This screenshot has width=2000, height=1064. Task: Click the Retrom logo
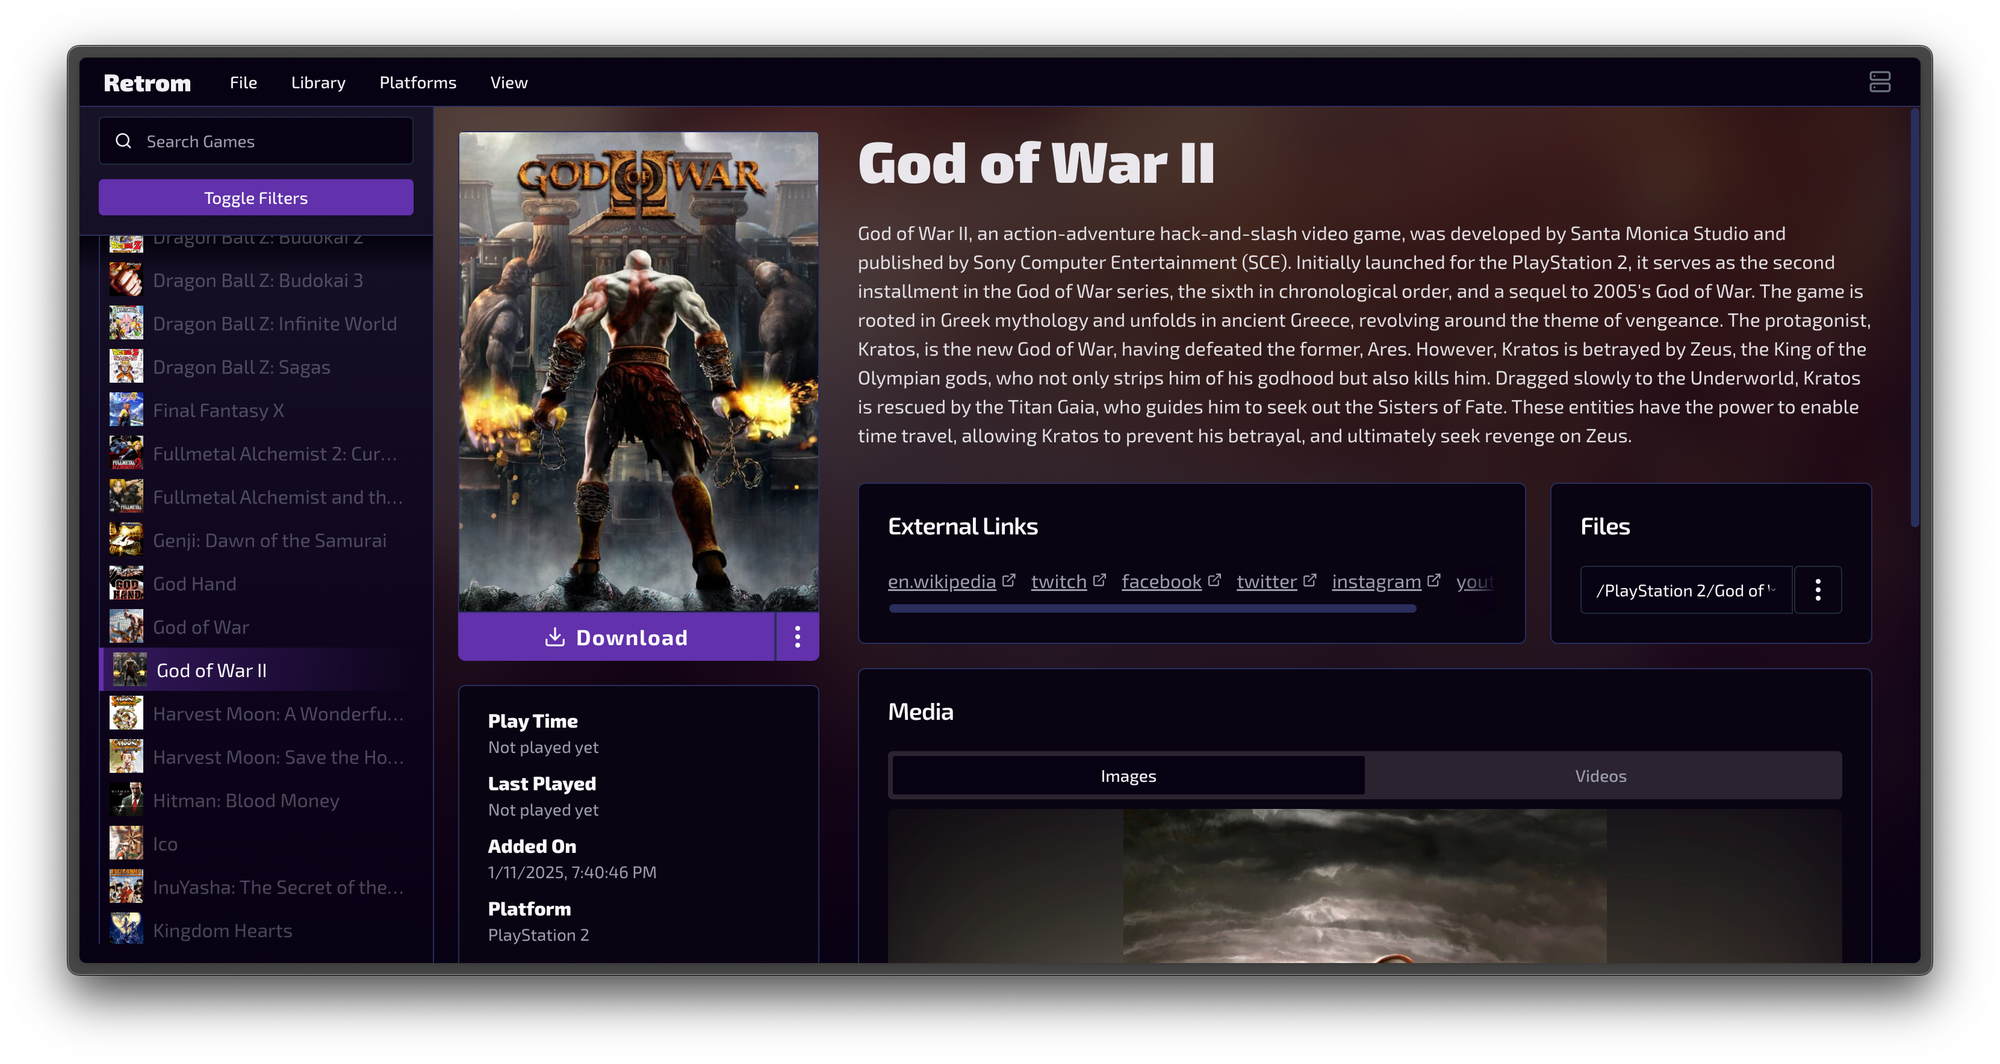tap(147, 83)
